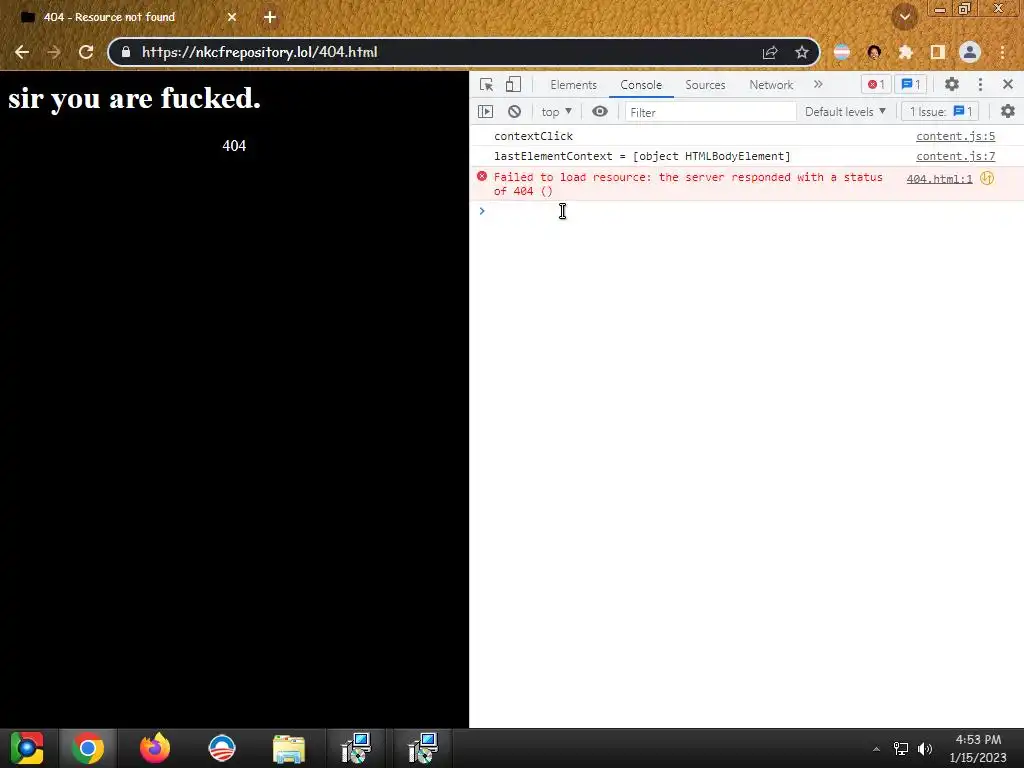The height and width of the screenshot is (768, 1024).
Task: Select the Console tab
Action: click(641, 85)
